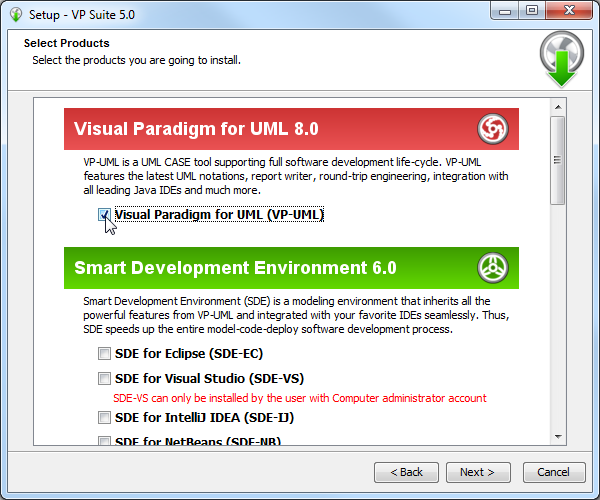The image size is (600, 500).
Task: Close the Setup window with X
Action: pos(569,11)
